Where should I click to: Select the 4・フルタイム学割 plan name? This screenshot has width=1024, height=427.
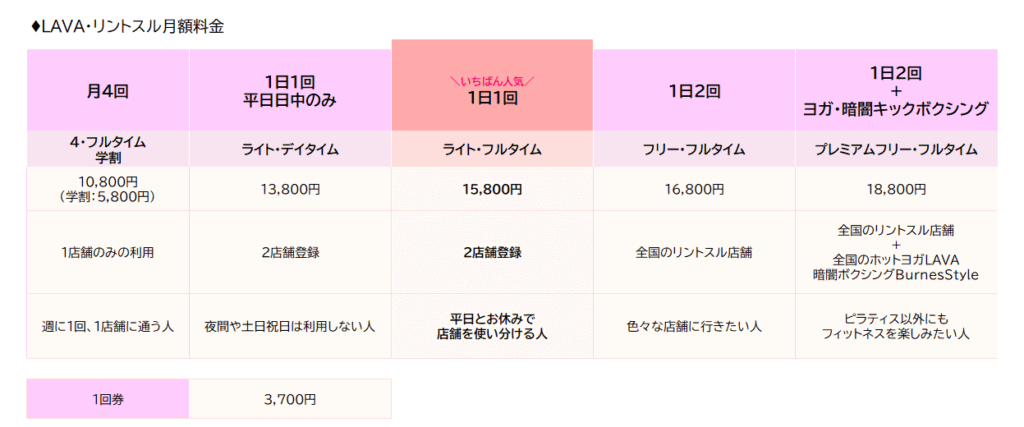click(x=107, y=149)
